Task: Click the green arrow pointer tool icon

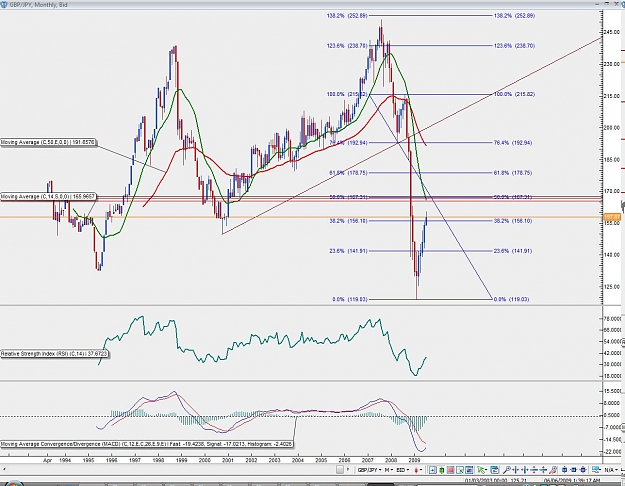Action: tap(482, 470)
